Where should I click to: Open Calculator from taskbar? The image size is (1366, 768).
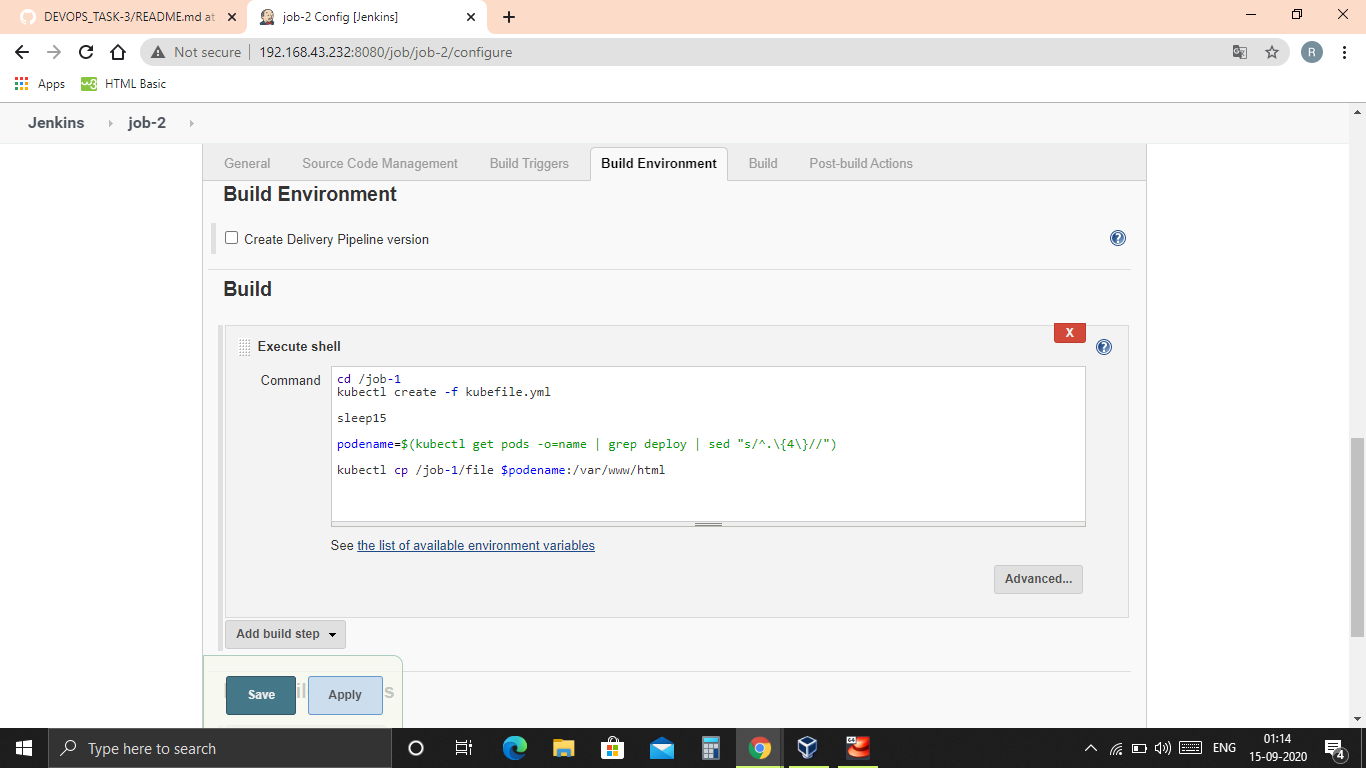coord(711,748)
